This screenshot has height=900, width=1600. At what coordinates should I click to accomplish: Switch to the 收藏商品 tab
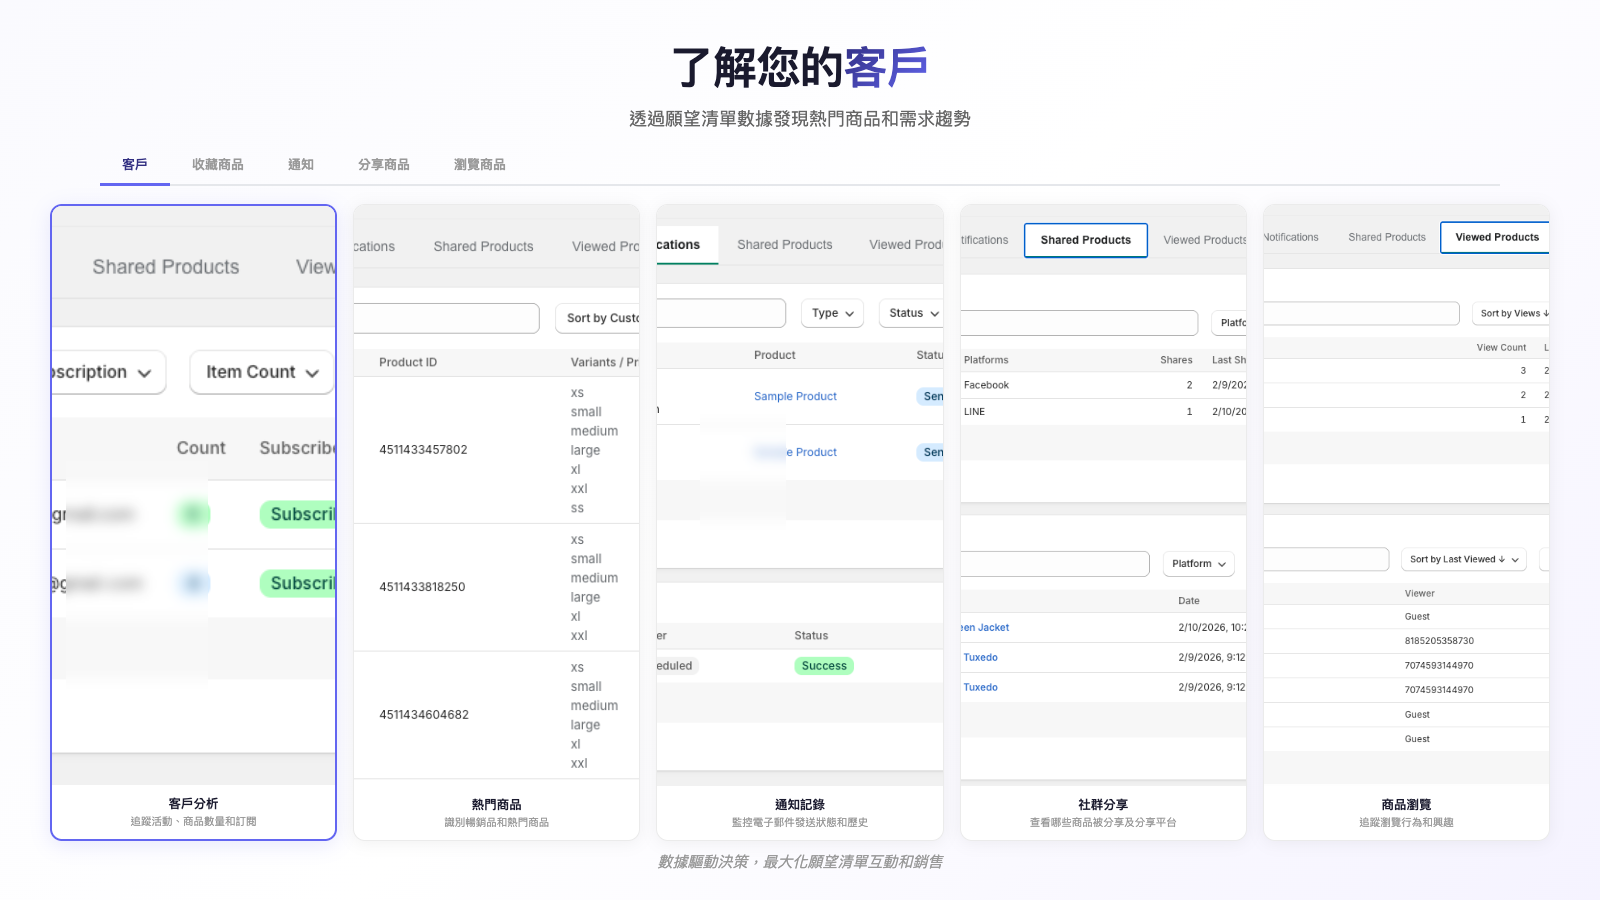click(x=218, y=165)
